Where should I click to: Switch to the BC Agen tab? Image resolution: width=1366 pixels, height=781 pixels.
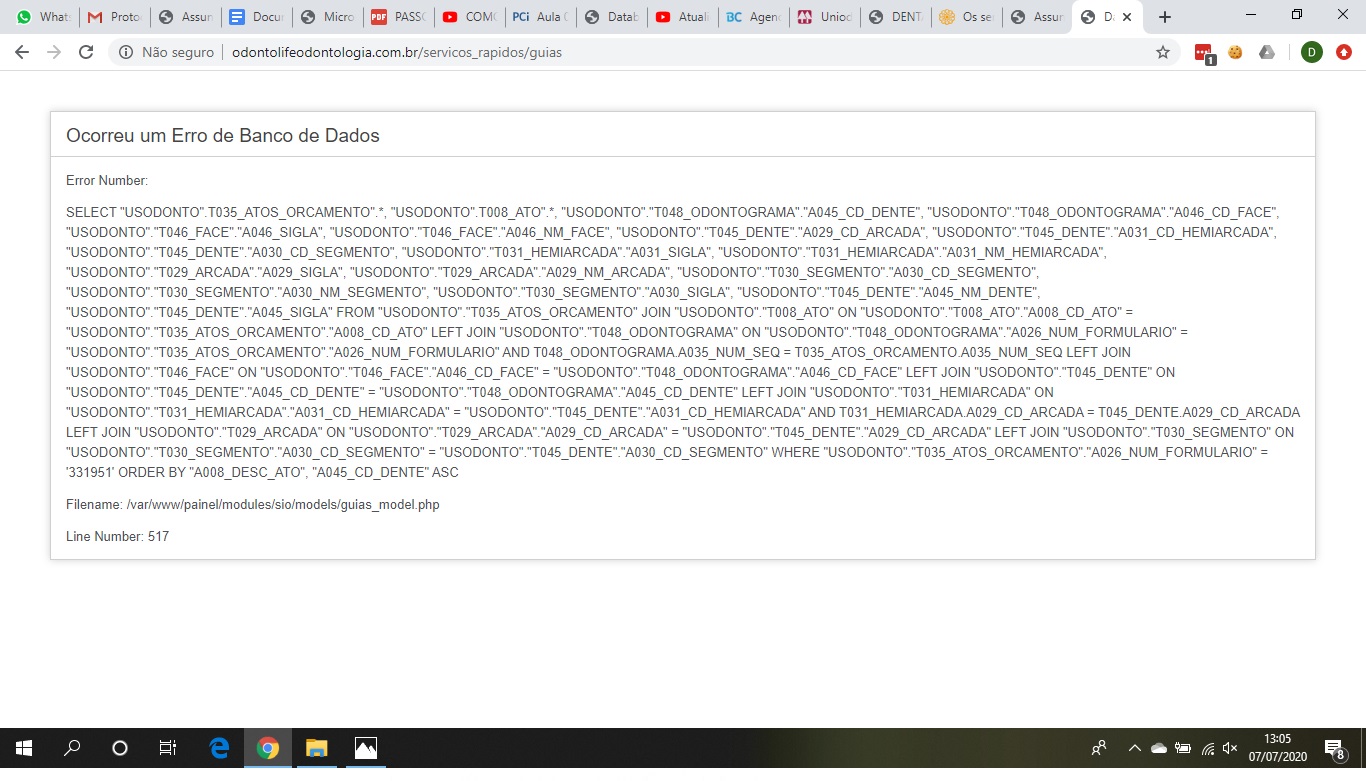[752, 17]
